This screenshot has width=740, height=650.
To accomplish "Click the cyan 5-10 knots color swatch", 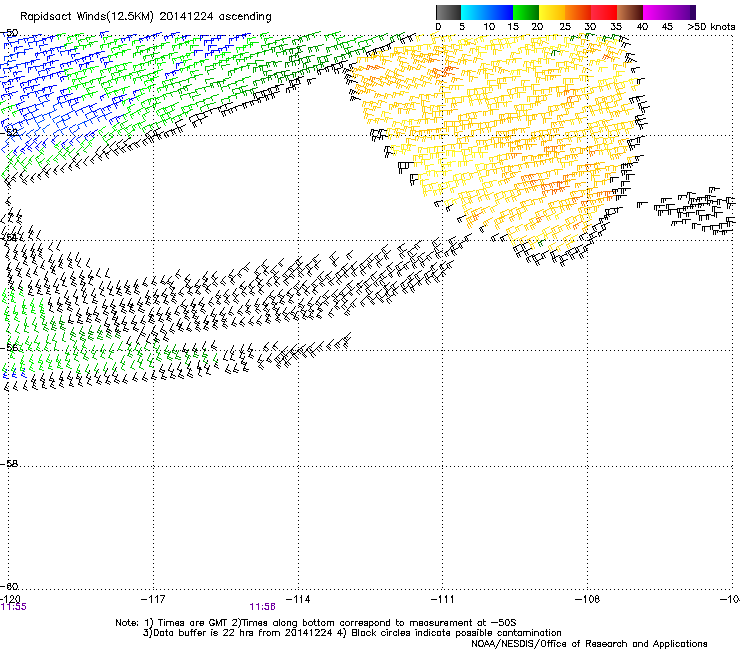I will [x=474, y=12].
